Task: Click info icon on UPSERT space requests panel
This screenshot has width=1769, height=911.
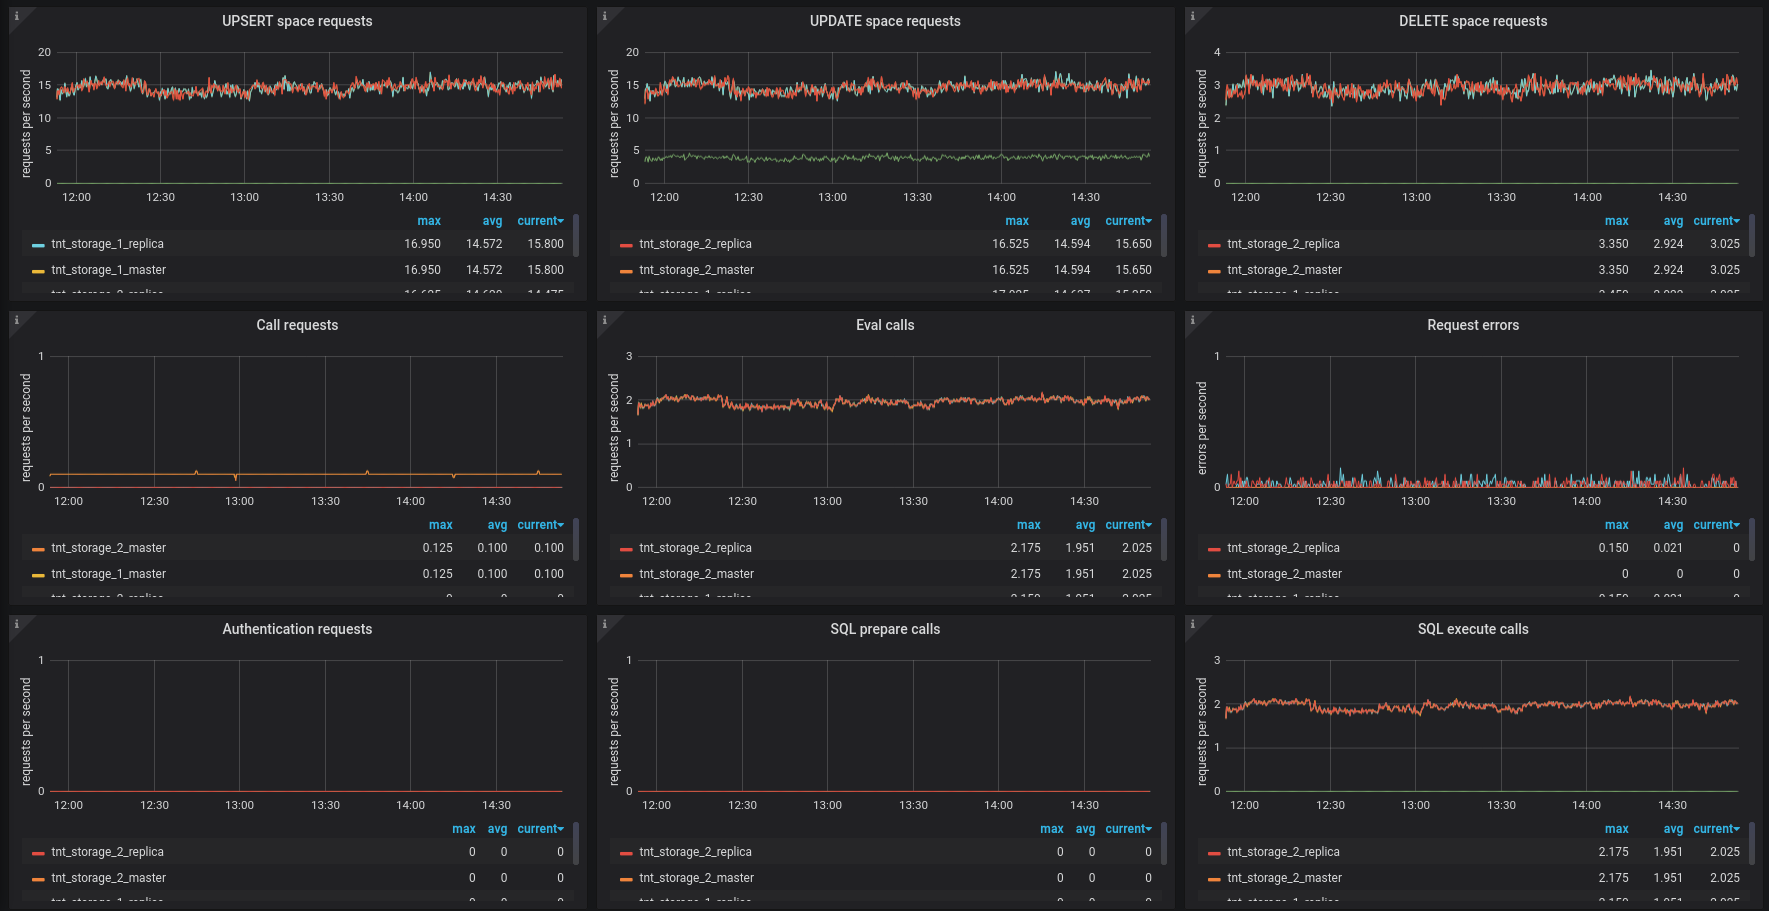Action: [x=16, y=16]
